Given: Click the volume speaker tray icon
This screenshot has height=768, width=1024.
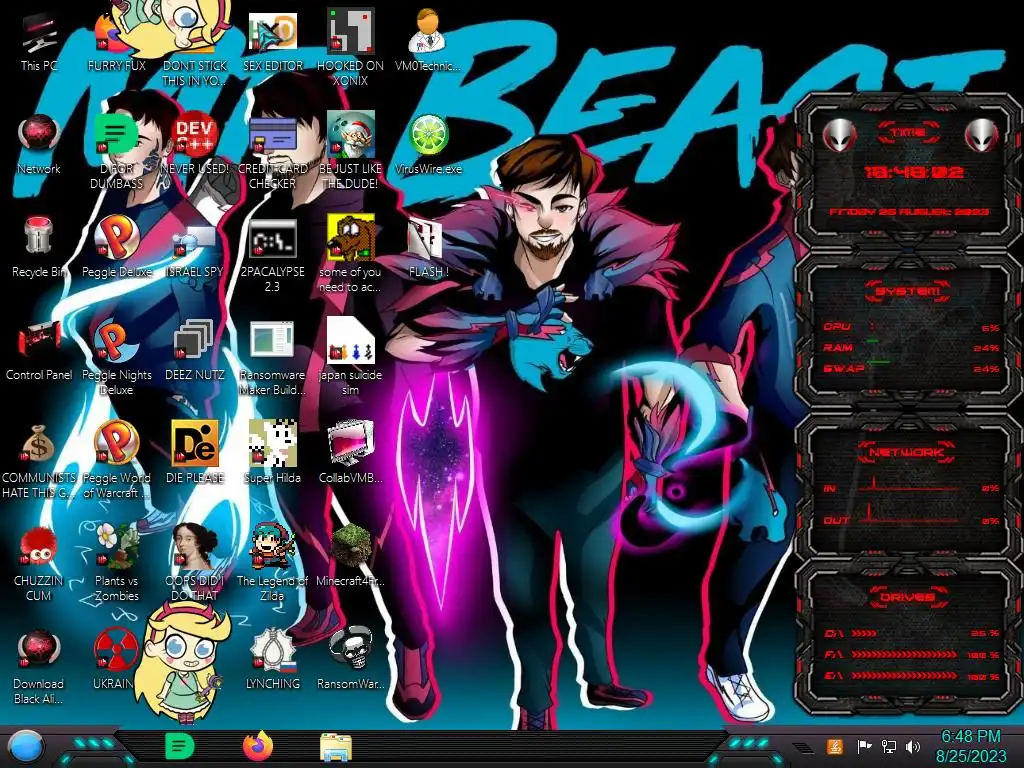Looking at the screenshot, I should click(x=913, y=746).
